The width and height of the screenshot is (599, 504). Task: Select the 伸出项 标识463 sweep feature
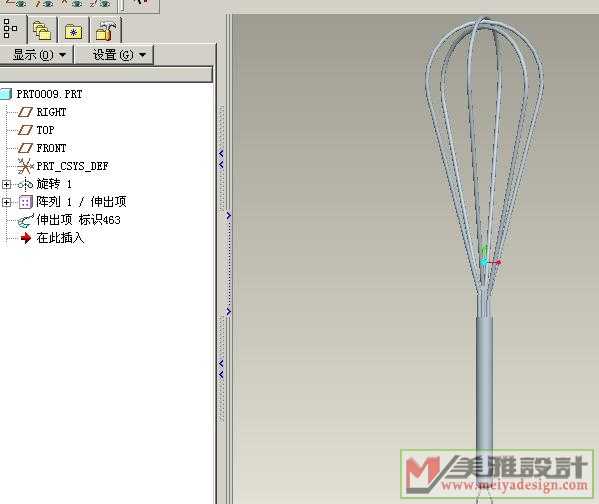(69, 220)
